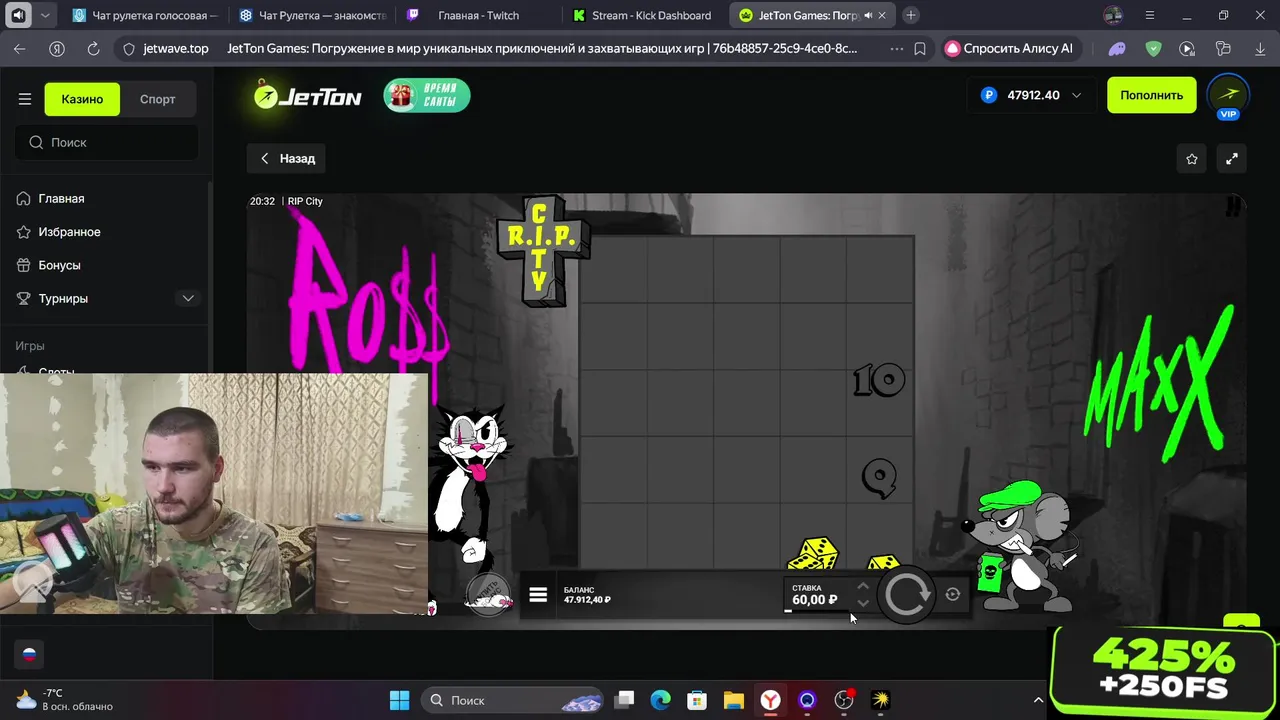
Task: Click the 425% +250FS bonus banner
Action: [x=1164, y=670]
